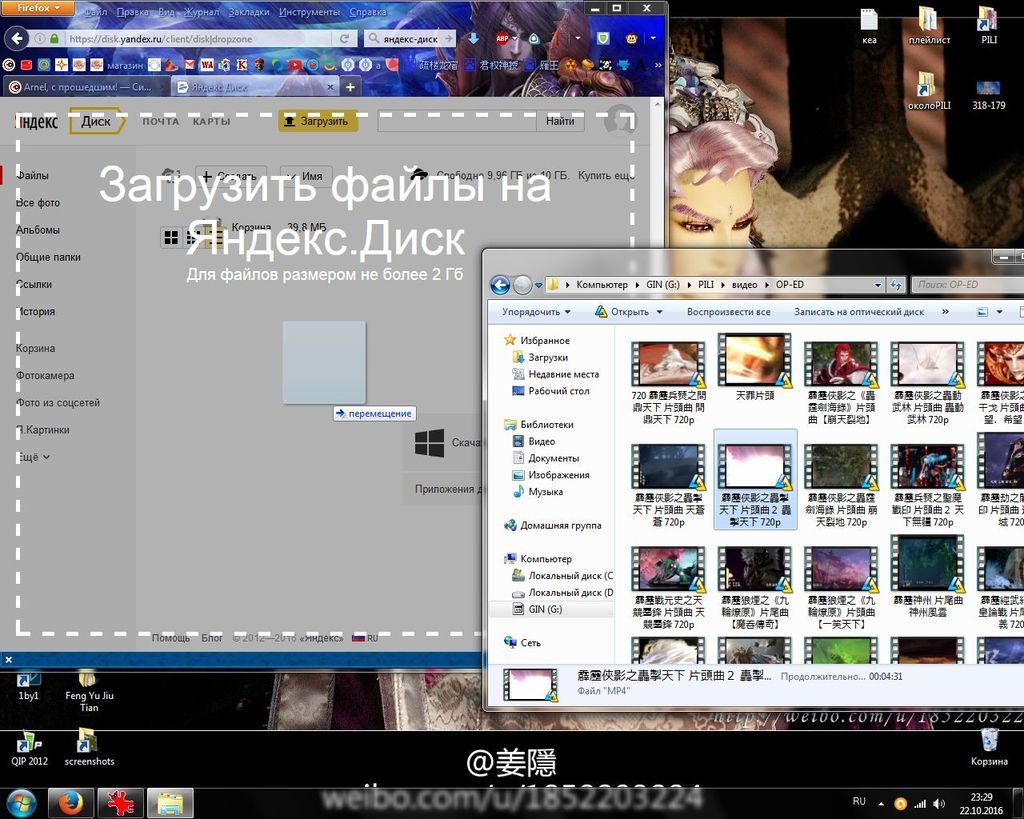Click the YouTube bookmark icon

[x=295, y=65]
